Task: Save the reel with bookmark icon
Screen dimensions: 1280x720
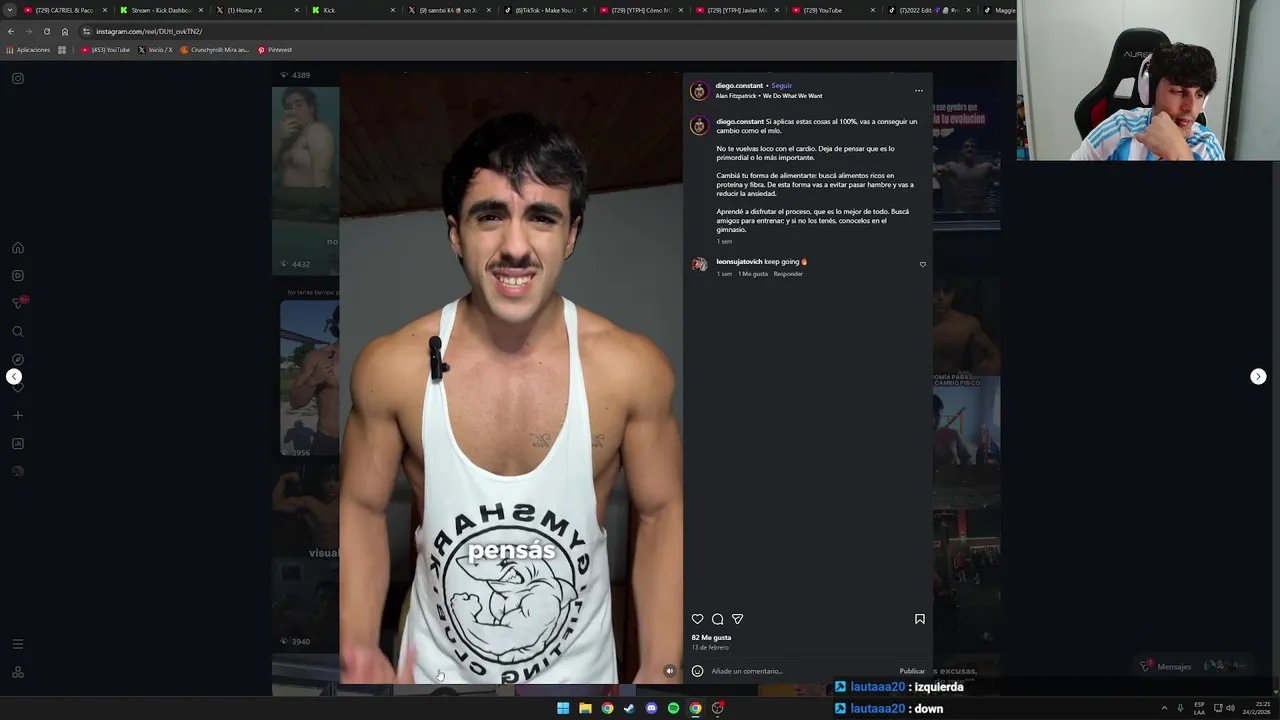Action: 920,619
